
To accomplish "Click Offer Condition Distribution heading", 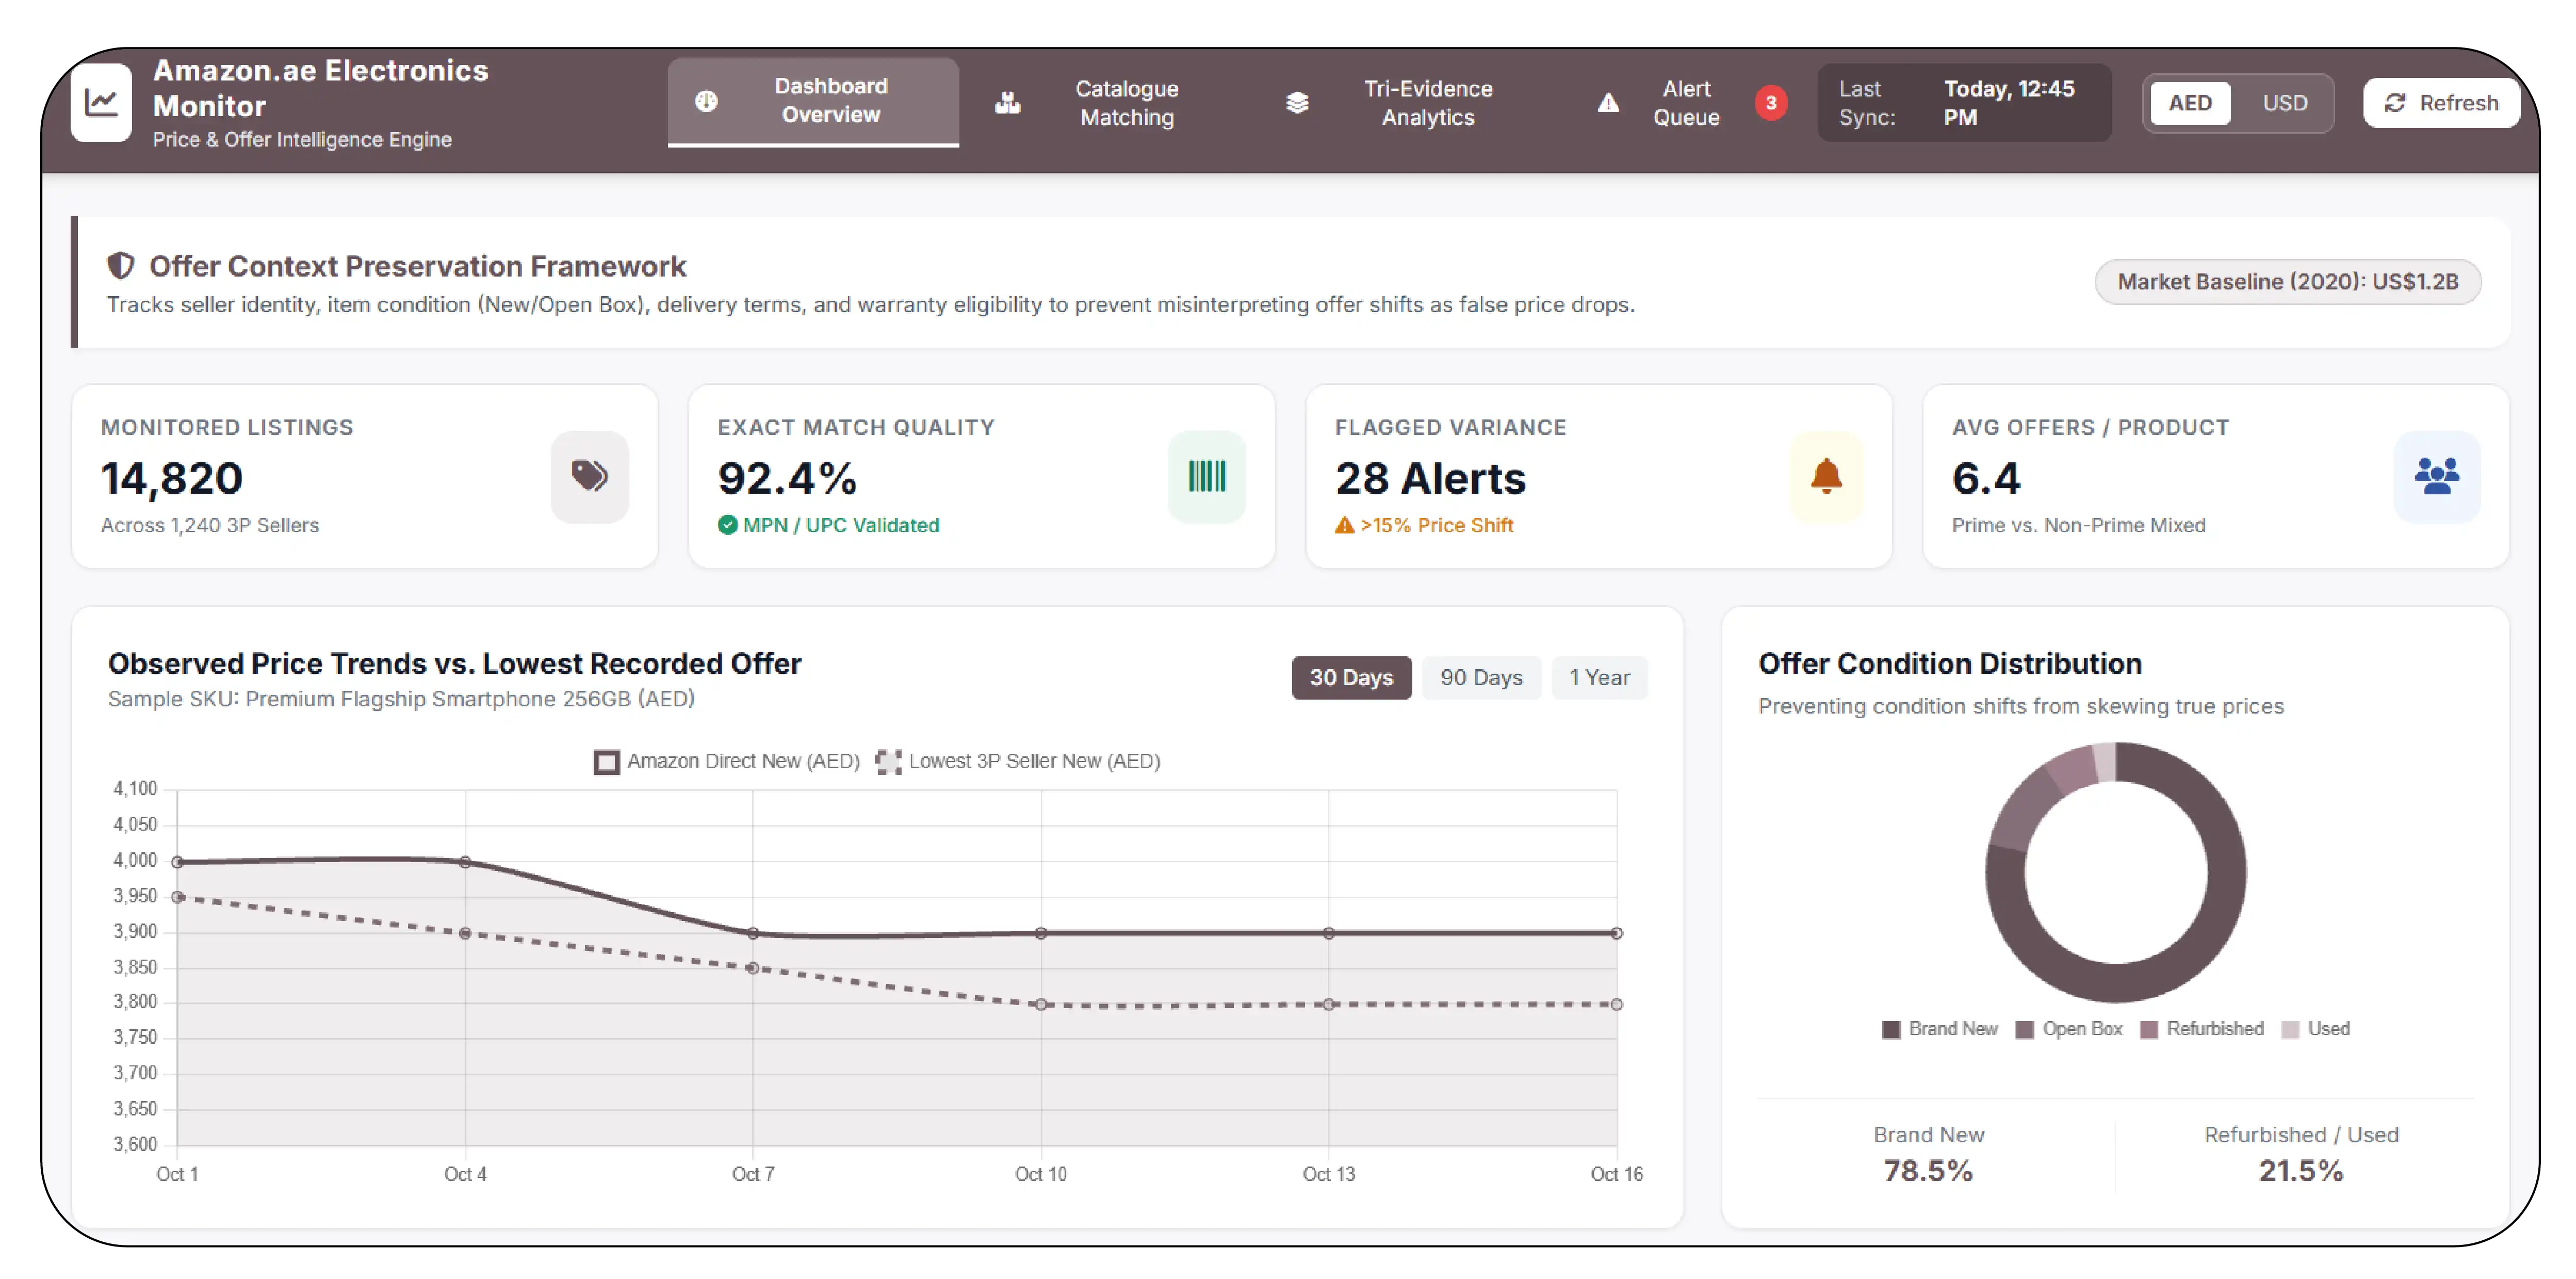I will (x=1949, y=664).
